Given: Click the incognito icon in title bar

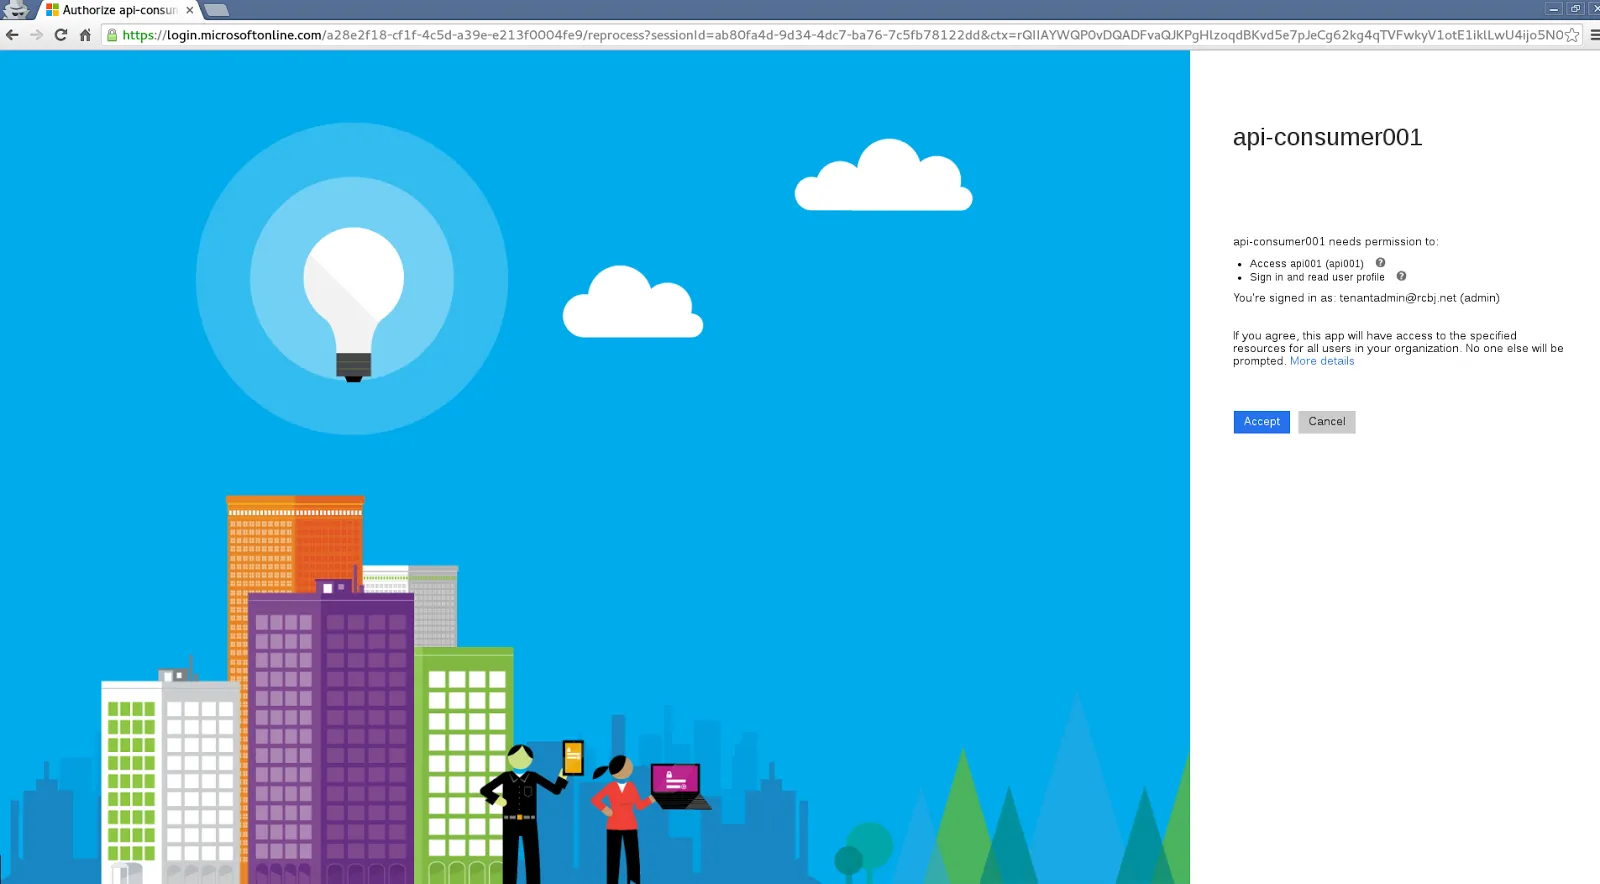Looking at the screenshot, I should (17, 10).
